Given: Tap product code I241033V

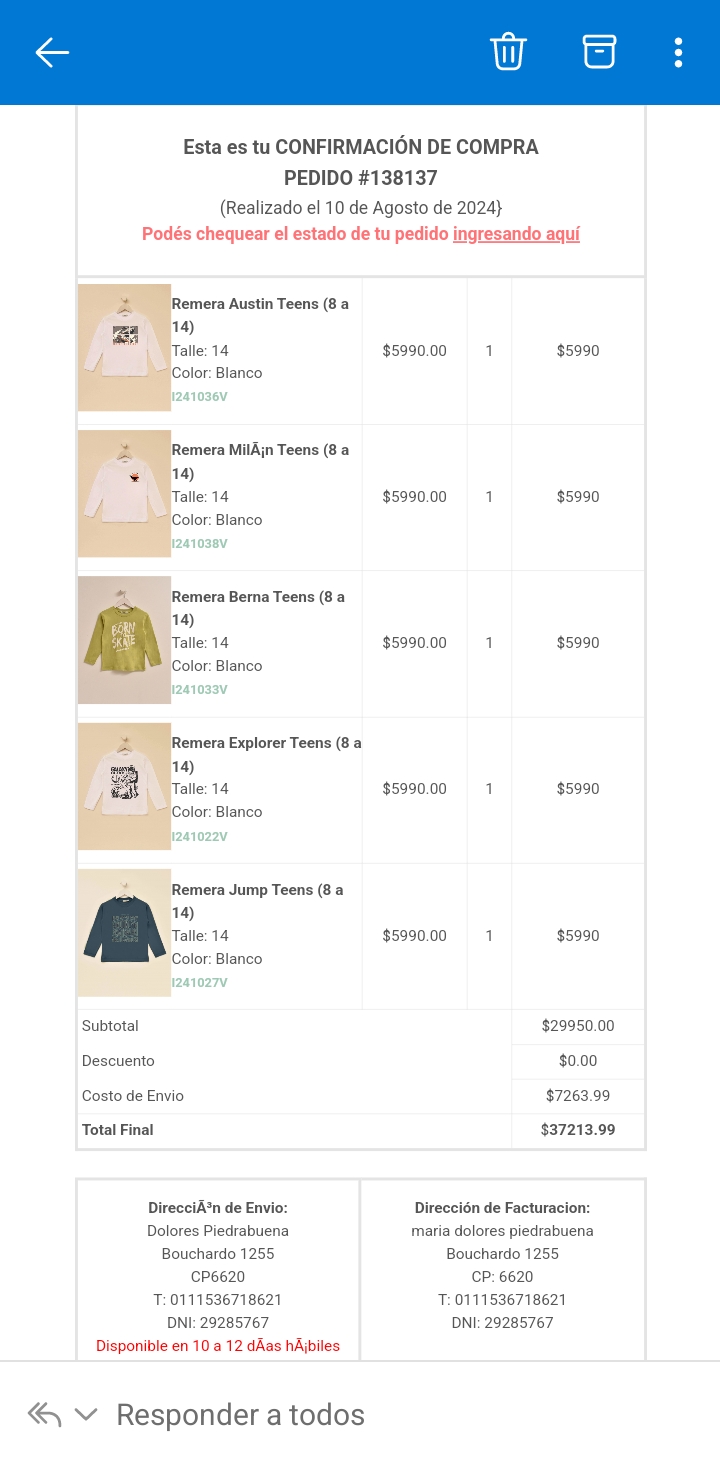Looking at the screenshot, I should (x=200, y=690).
